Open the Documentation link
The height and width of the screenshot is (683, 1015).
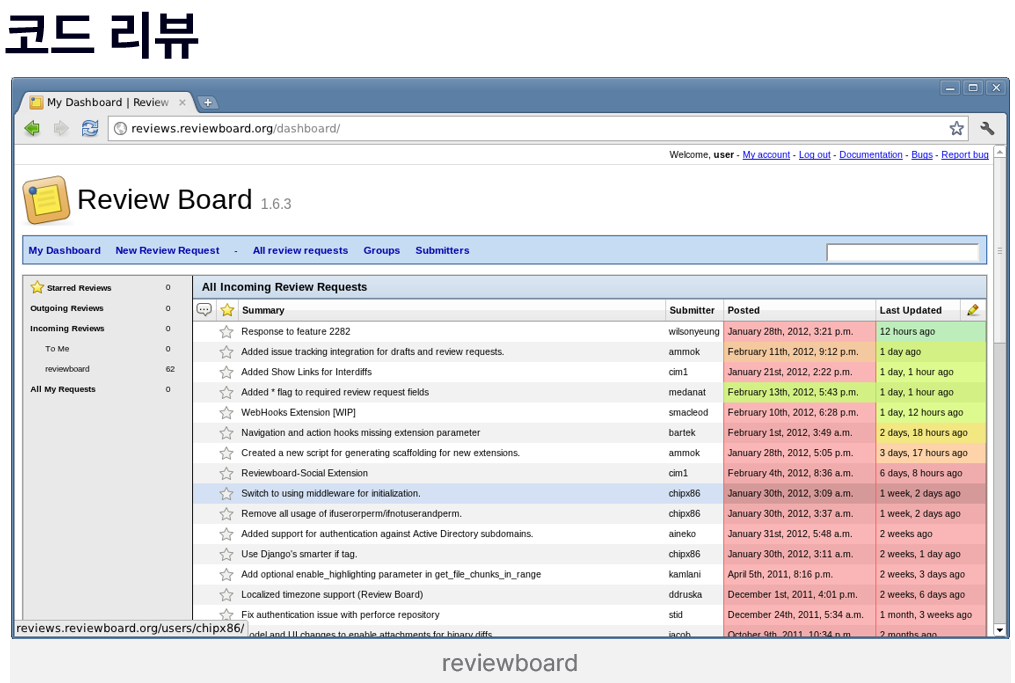click(871, 155)
